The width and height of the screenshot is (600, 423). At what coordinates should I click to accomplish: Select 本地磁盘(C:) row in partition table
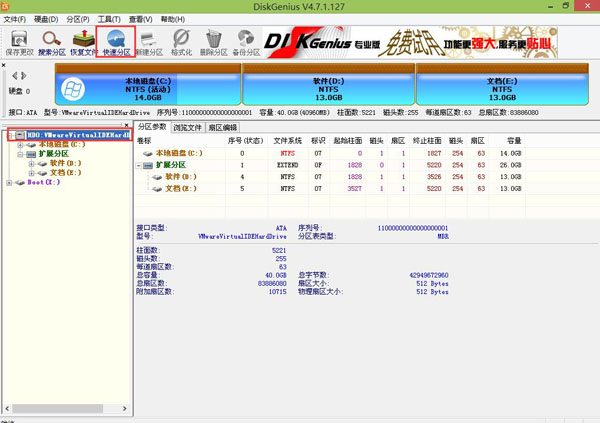[180, 153]
